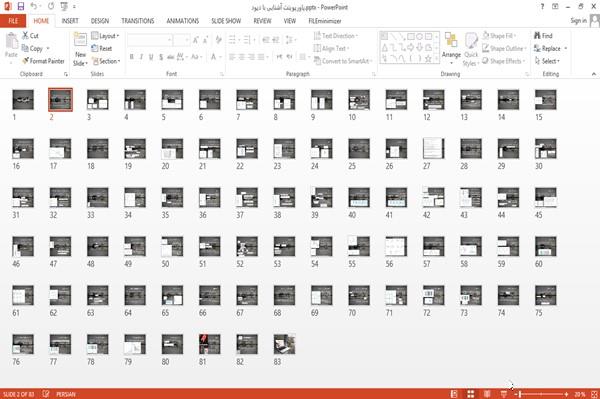Image resolution: width=600 pixels, height=399 pixels.
Task: Open the FILEminimizer tab
Action: pyautogui.click(x=324, y=21)
